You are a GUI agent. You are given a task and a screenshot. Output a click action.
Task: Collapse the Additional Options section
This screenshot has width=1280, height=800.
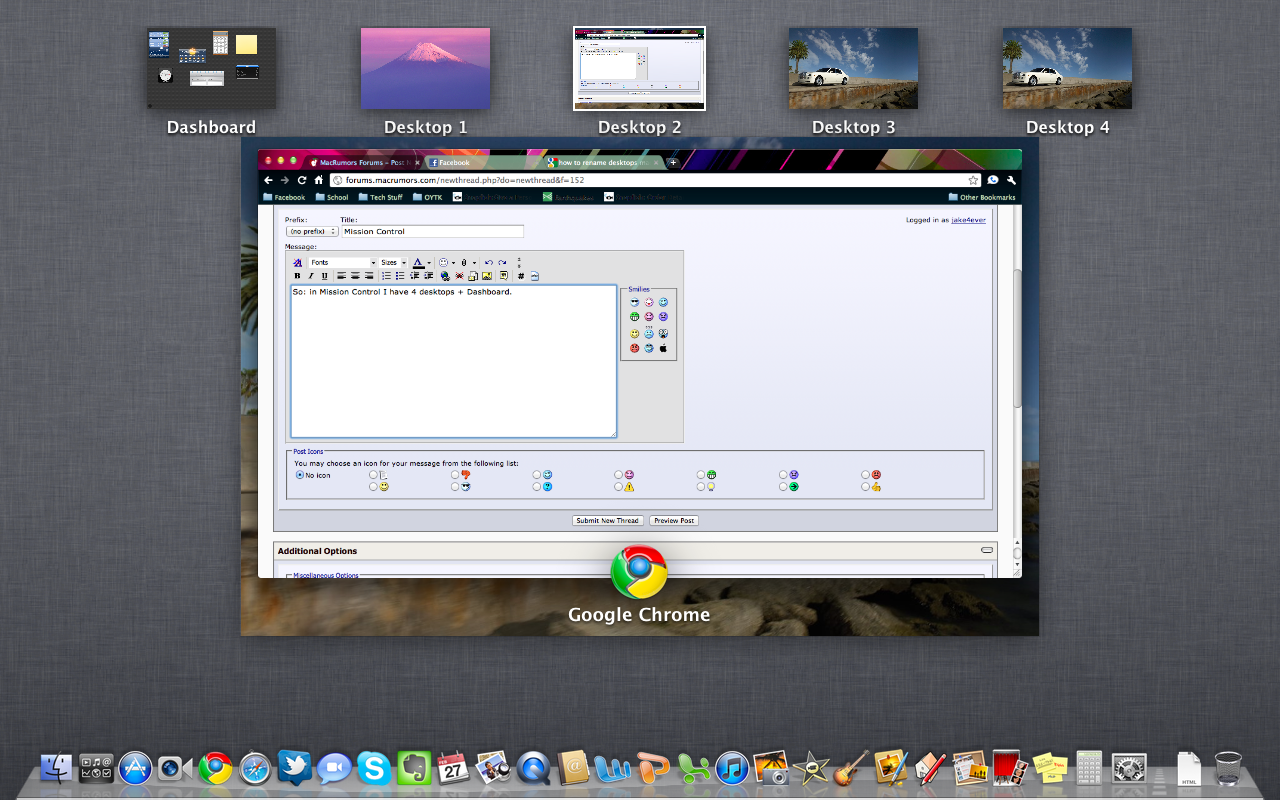(x=987, y=550)
